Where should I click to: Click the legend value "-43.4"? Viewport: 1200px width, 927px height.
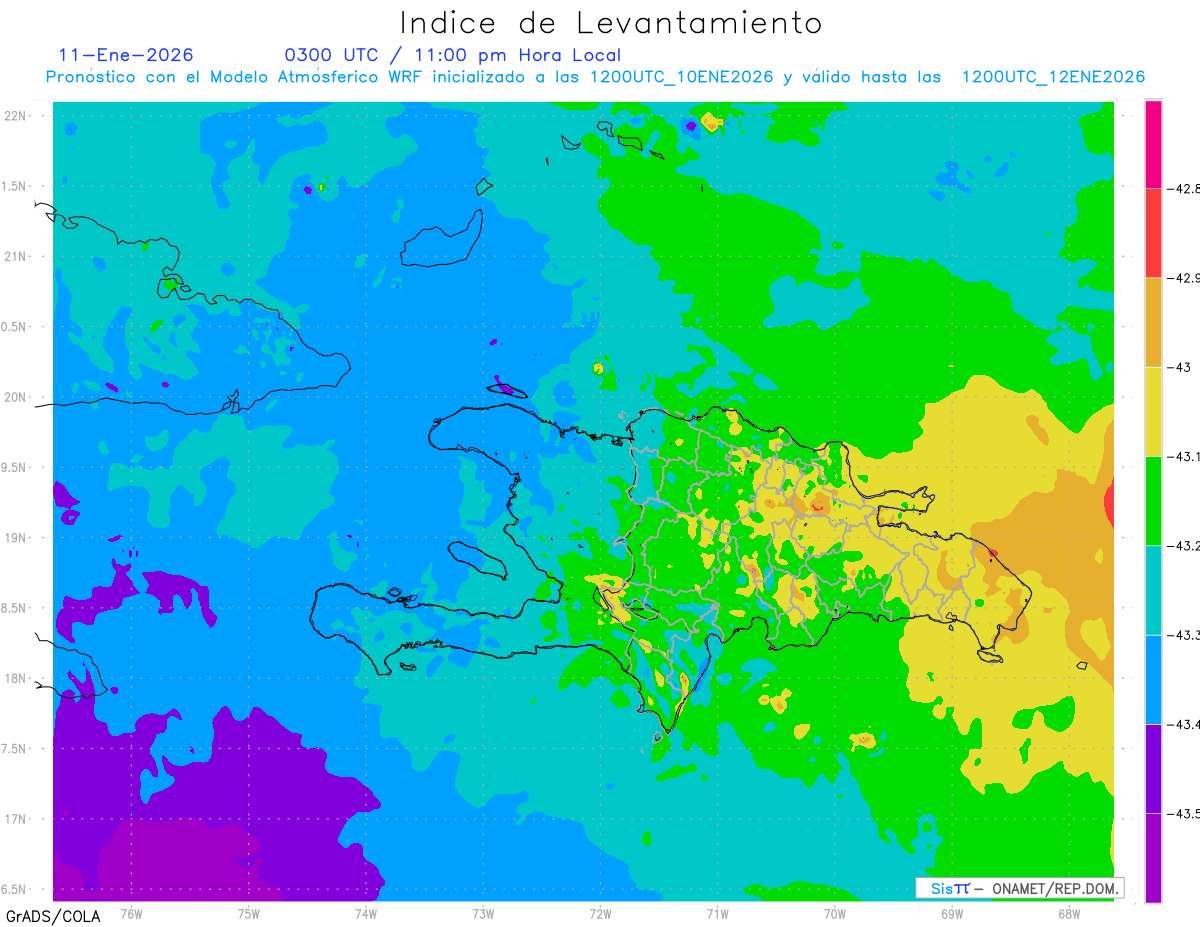1184,725
